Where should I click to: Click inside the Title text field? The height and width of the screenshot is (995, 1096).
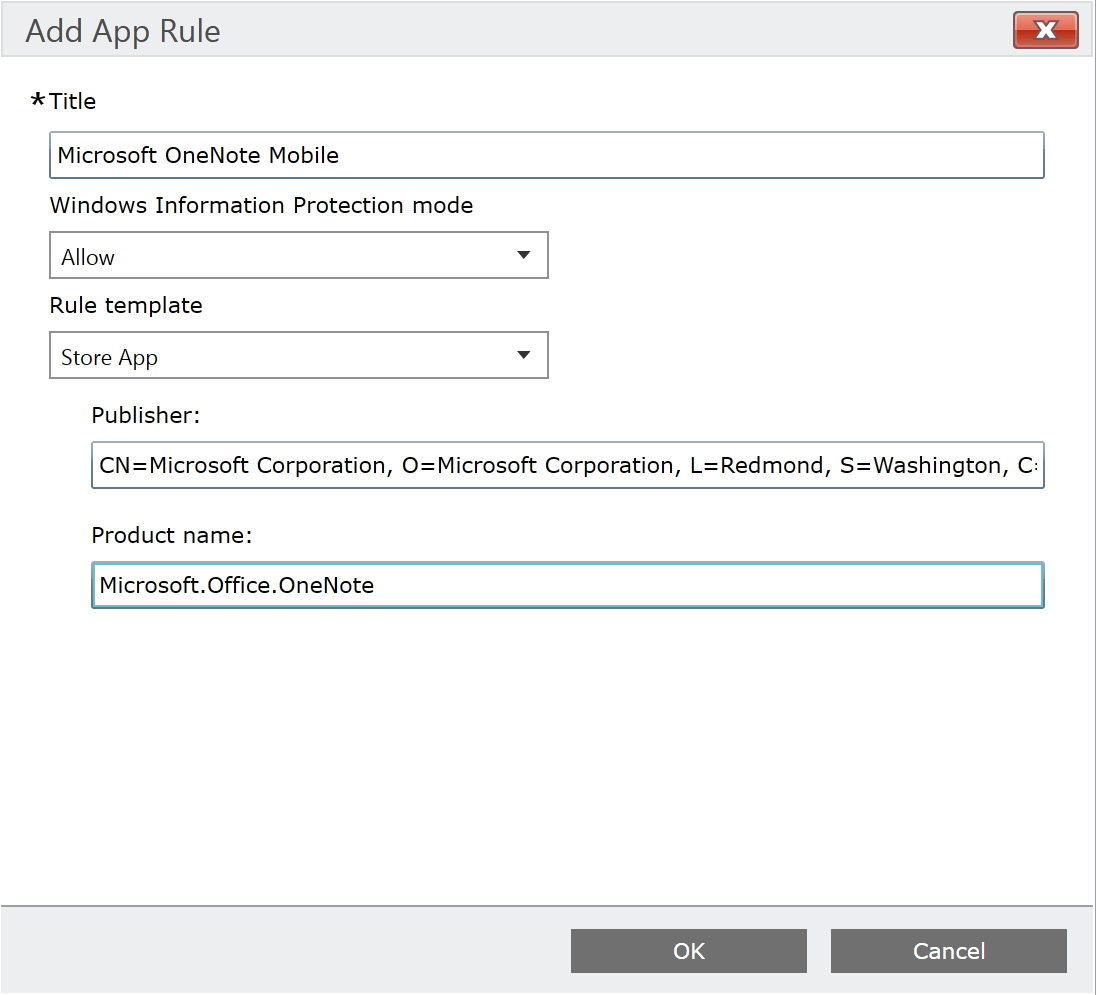[546, 155]
